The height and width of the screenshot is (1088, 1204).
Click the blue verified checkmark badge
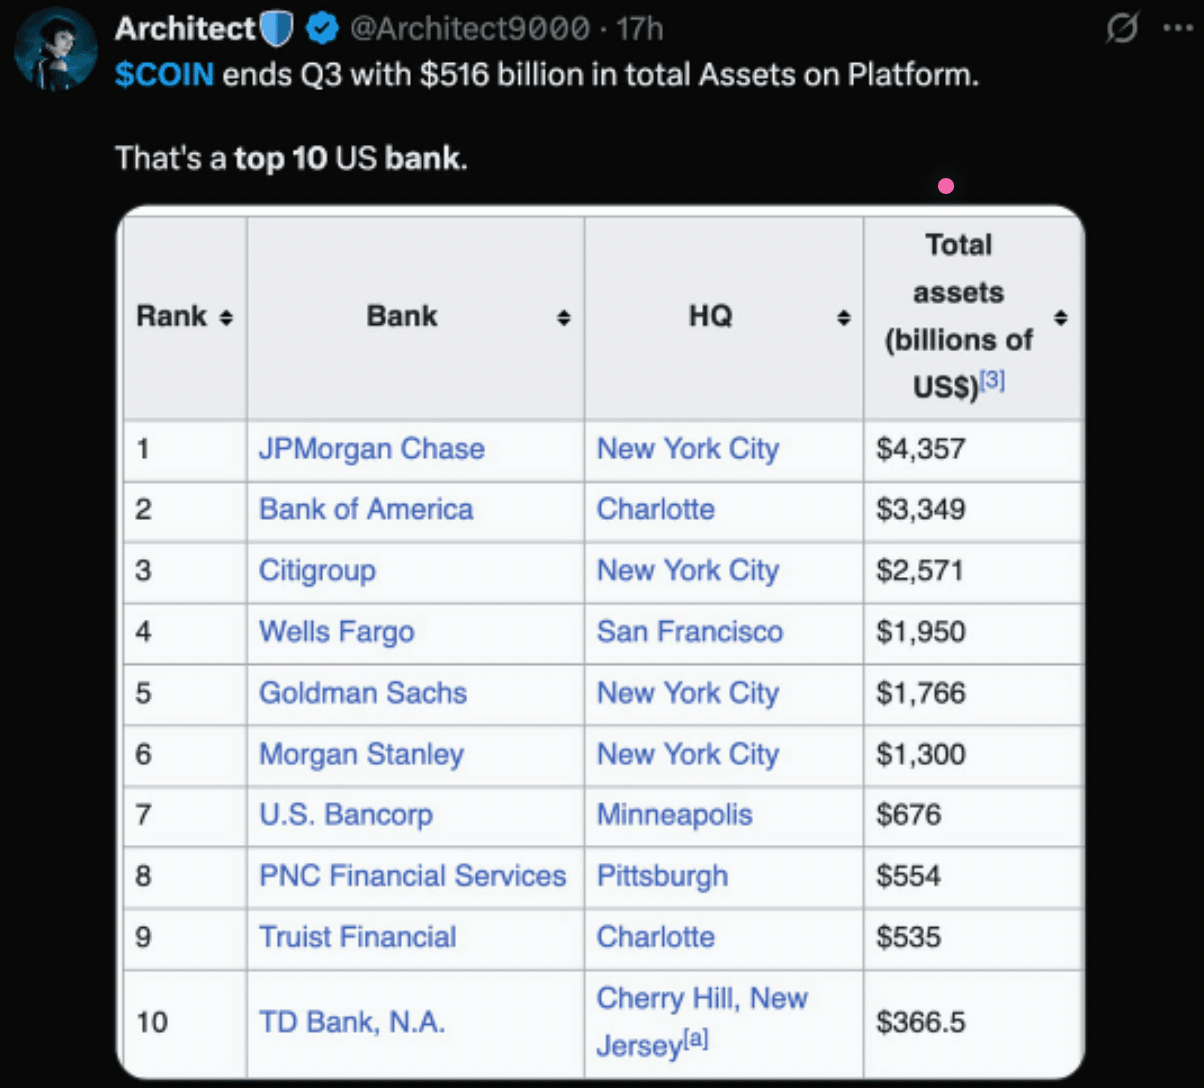click(321, 30)
